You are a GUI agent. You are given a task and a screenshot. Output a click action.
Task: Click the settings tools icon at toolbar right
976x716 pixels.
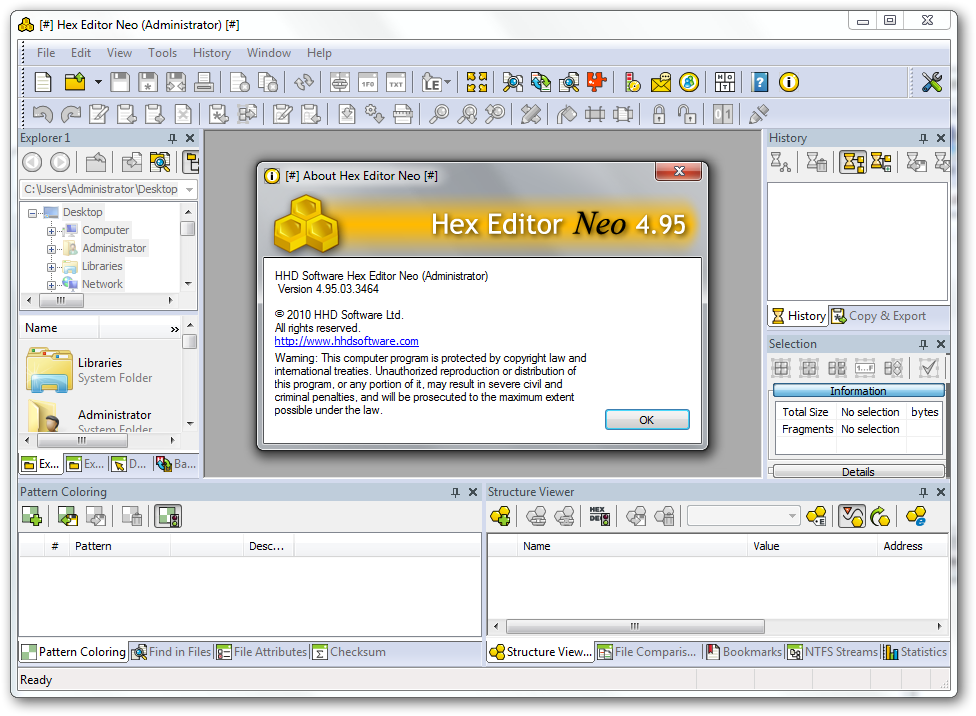point(931,82)
